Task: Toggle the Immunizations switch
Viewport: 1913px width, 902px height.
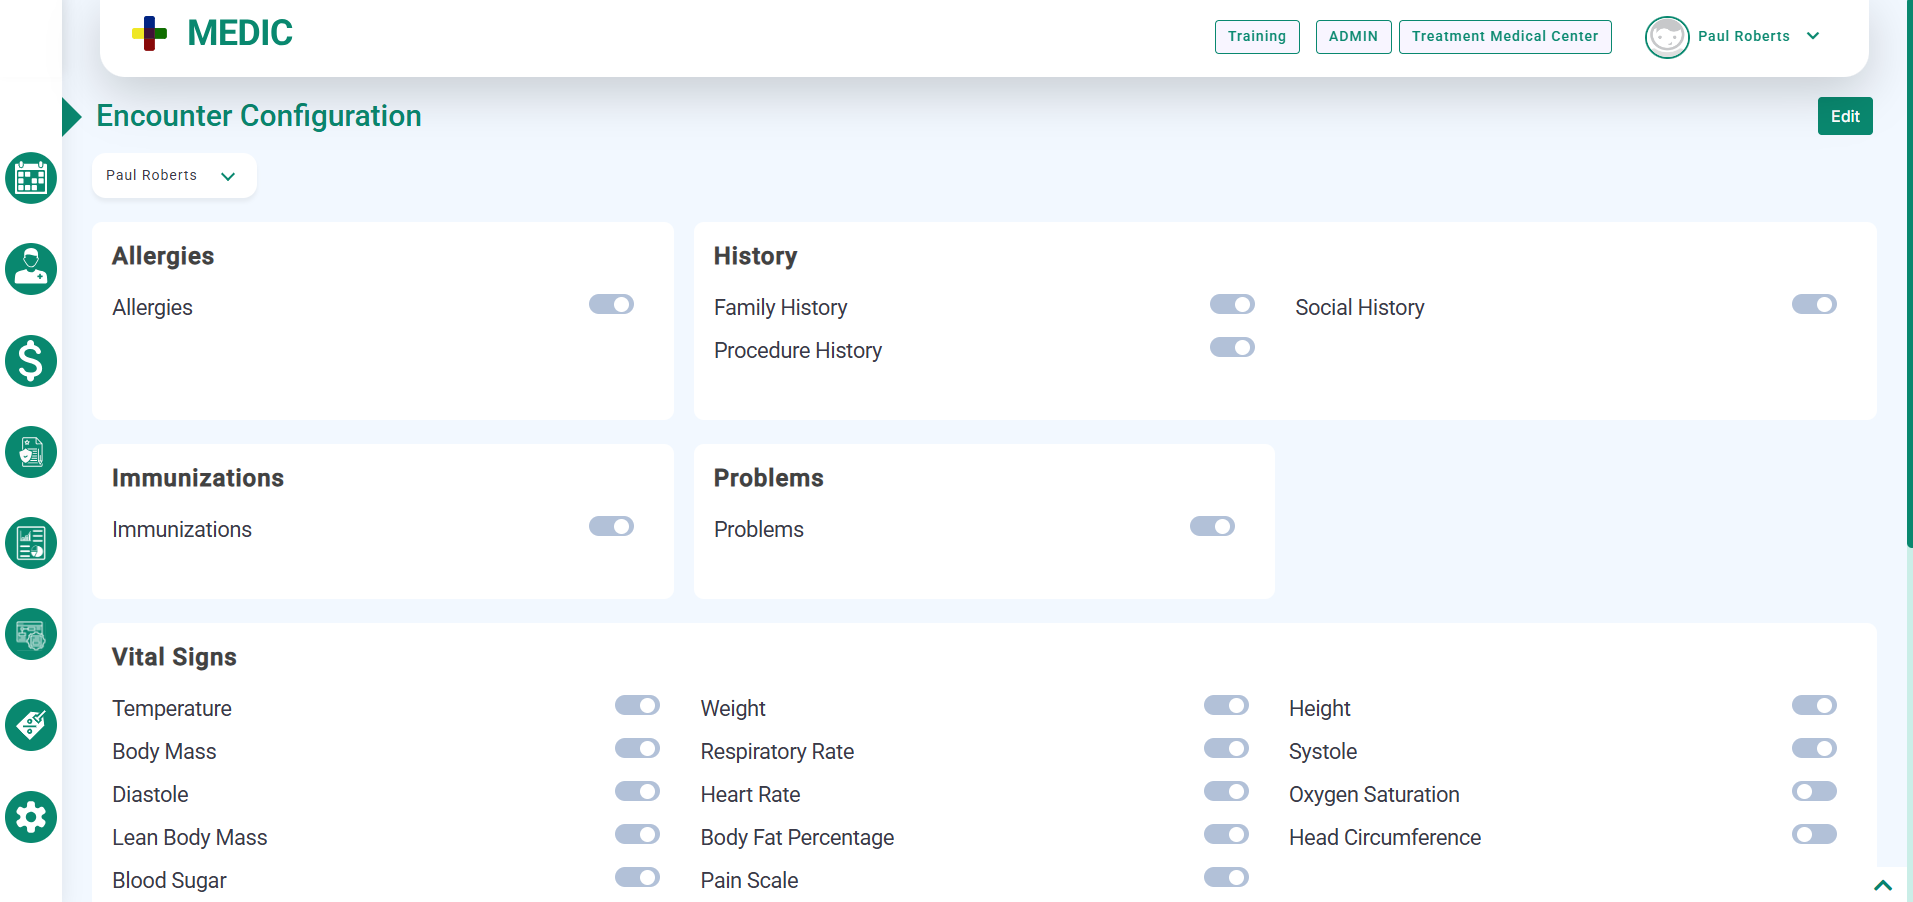Action: (611, 526)
